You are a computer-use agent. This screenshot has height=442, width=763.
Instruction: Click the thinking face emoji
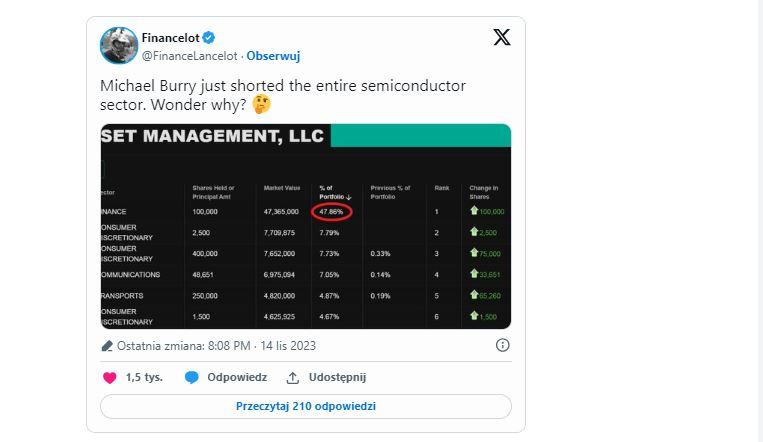261,104
